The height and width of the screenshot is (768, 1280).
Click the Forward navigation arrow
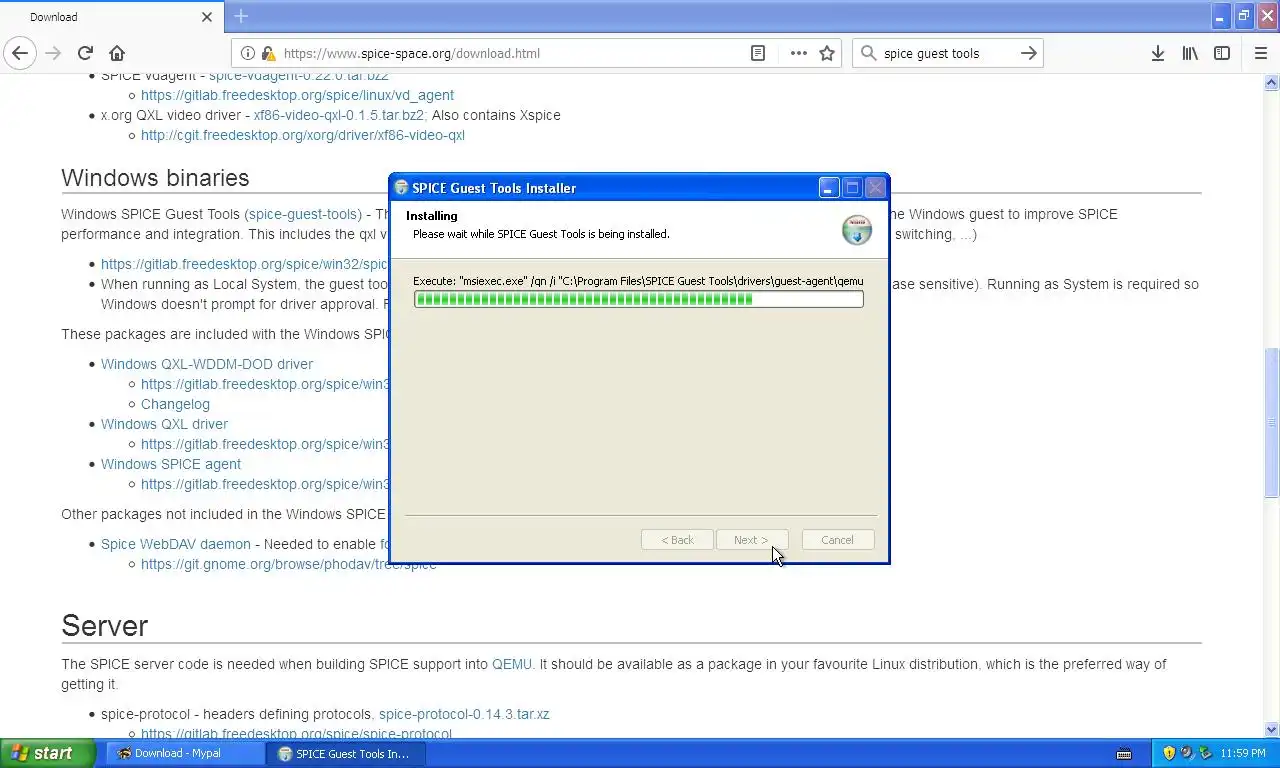point(53,53)
